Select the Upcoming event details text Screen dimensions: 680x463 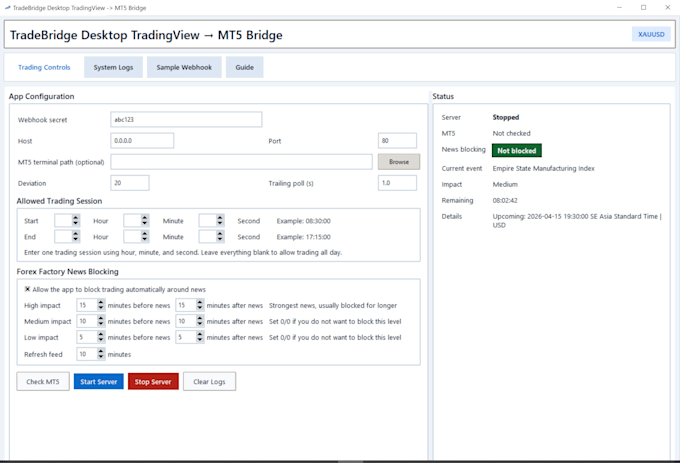click(577, 221)
